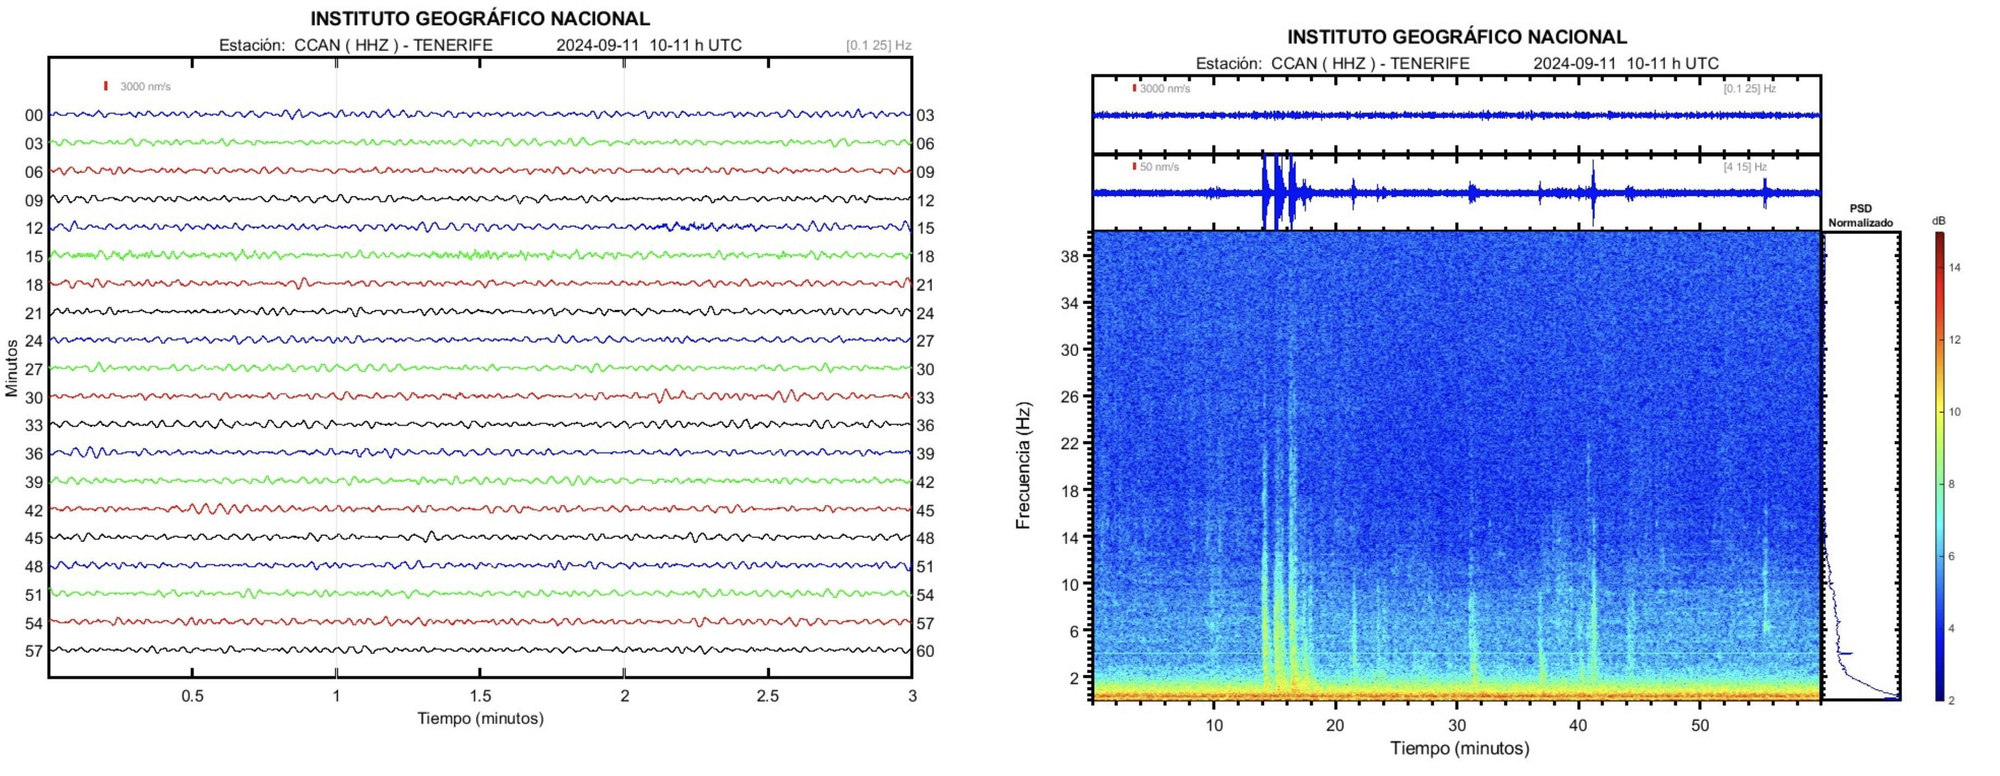Select the red trace labeled 30 to 33

[x=480, y=397]
